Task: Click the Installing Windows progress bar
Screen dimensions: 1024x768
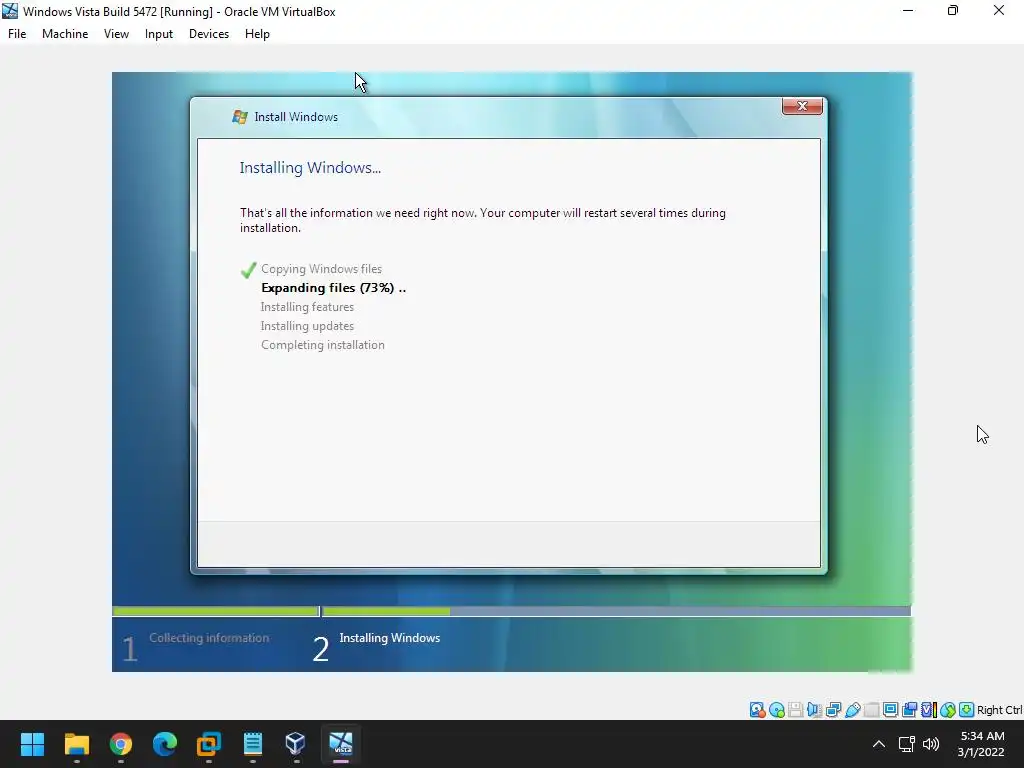Action: coord(616,611)
